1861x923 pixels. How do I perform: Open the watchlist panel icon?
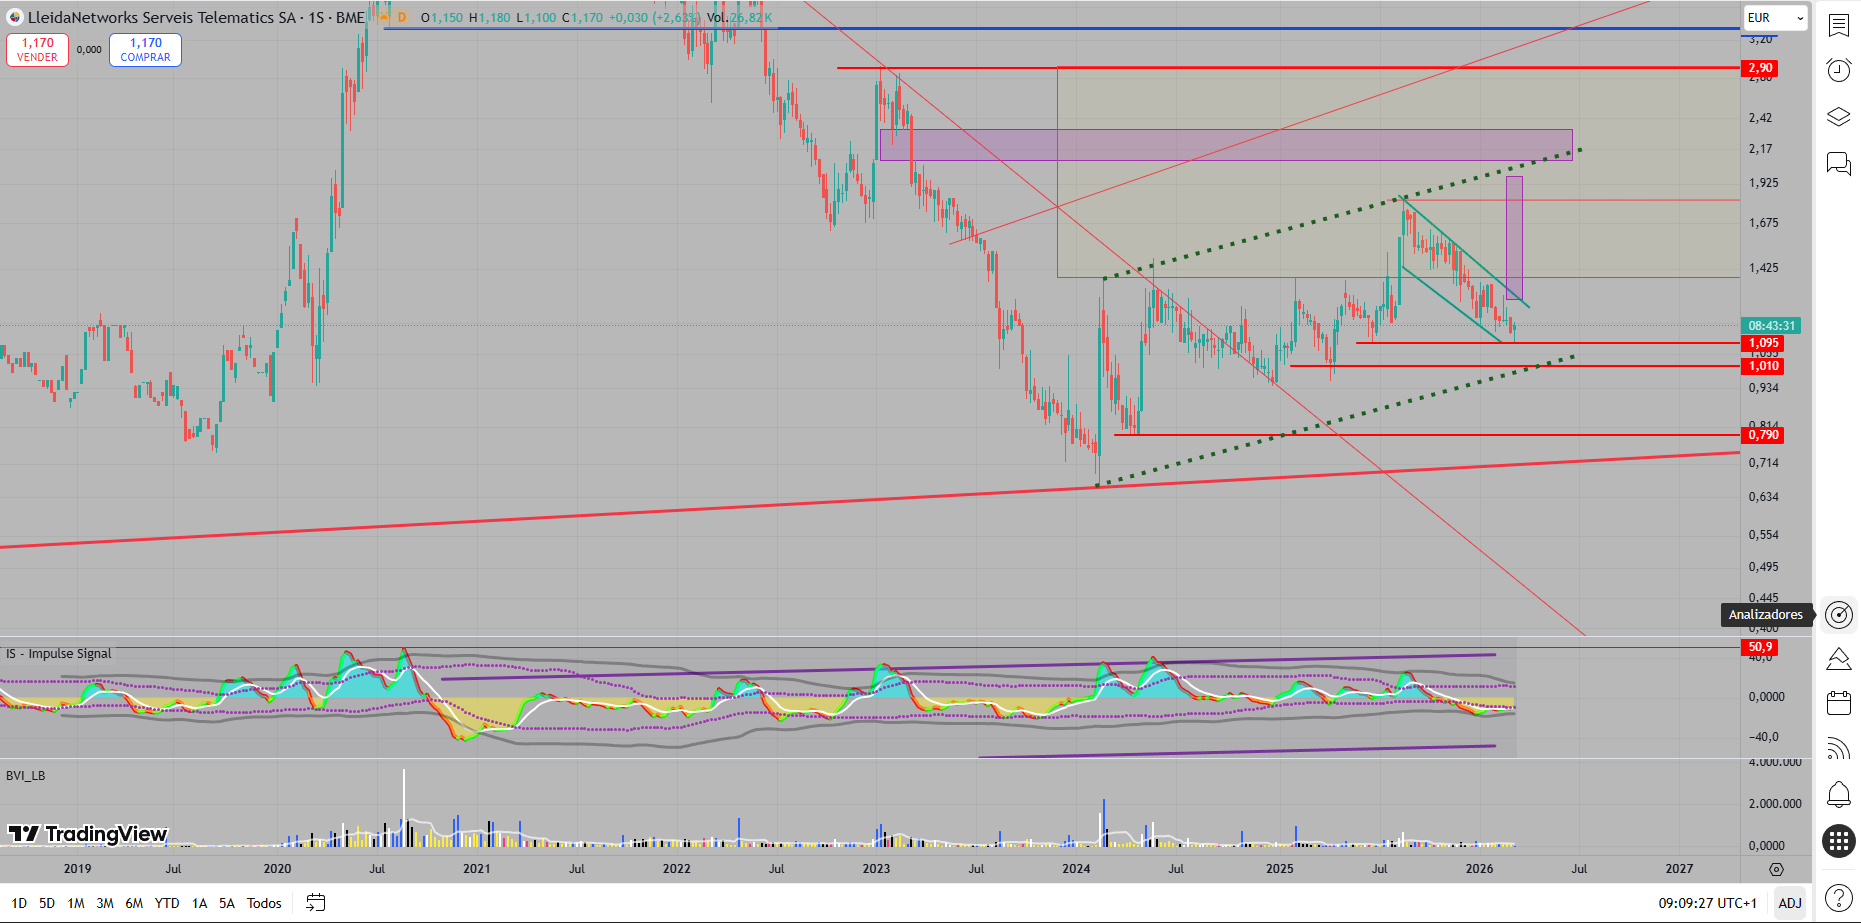coord(1838,25)
